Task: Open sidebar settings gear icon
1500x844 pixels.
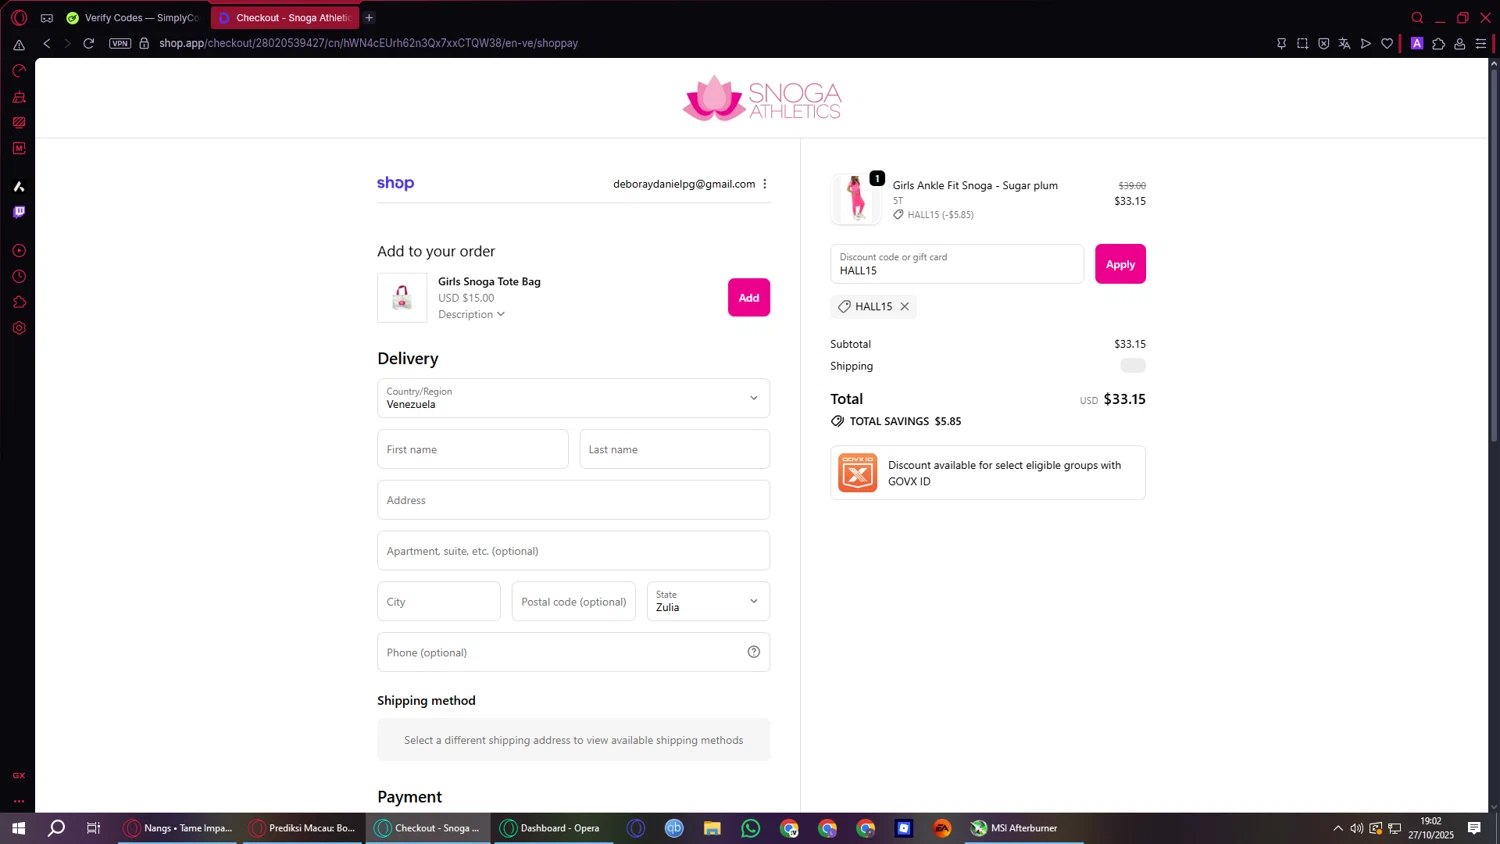Action: [x=19, y=328]
